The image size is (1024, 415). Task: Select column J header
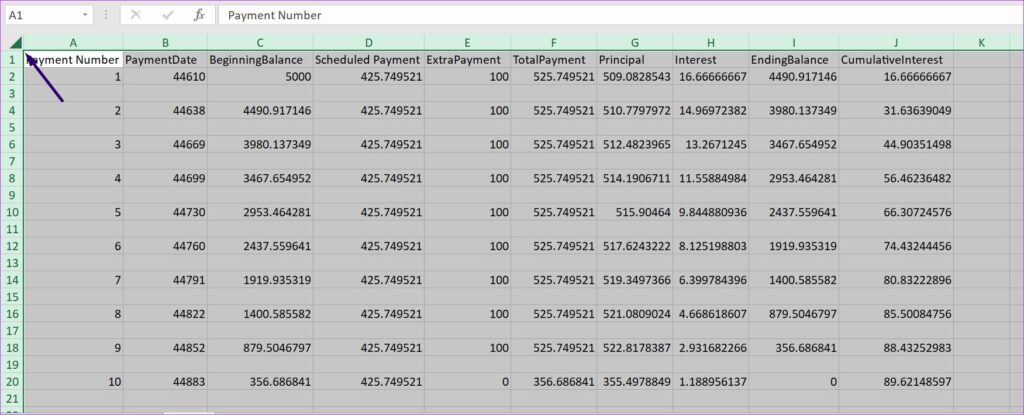tap(896, 43)
